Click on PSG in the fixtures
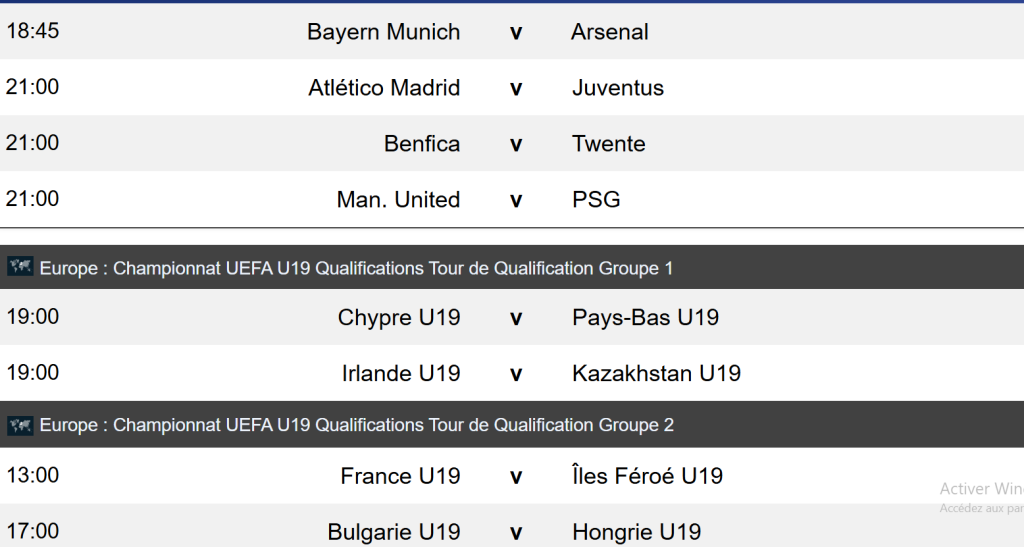The image size is (1024, 547). (x=596, y=200)
